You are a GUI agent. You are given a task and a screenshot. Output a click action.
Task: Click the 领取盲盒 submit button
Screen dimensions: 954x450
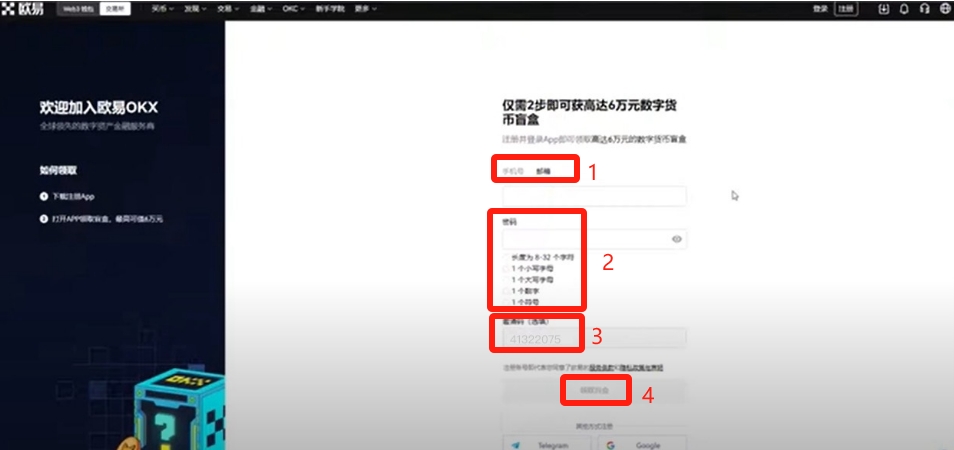point(594,390)
